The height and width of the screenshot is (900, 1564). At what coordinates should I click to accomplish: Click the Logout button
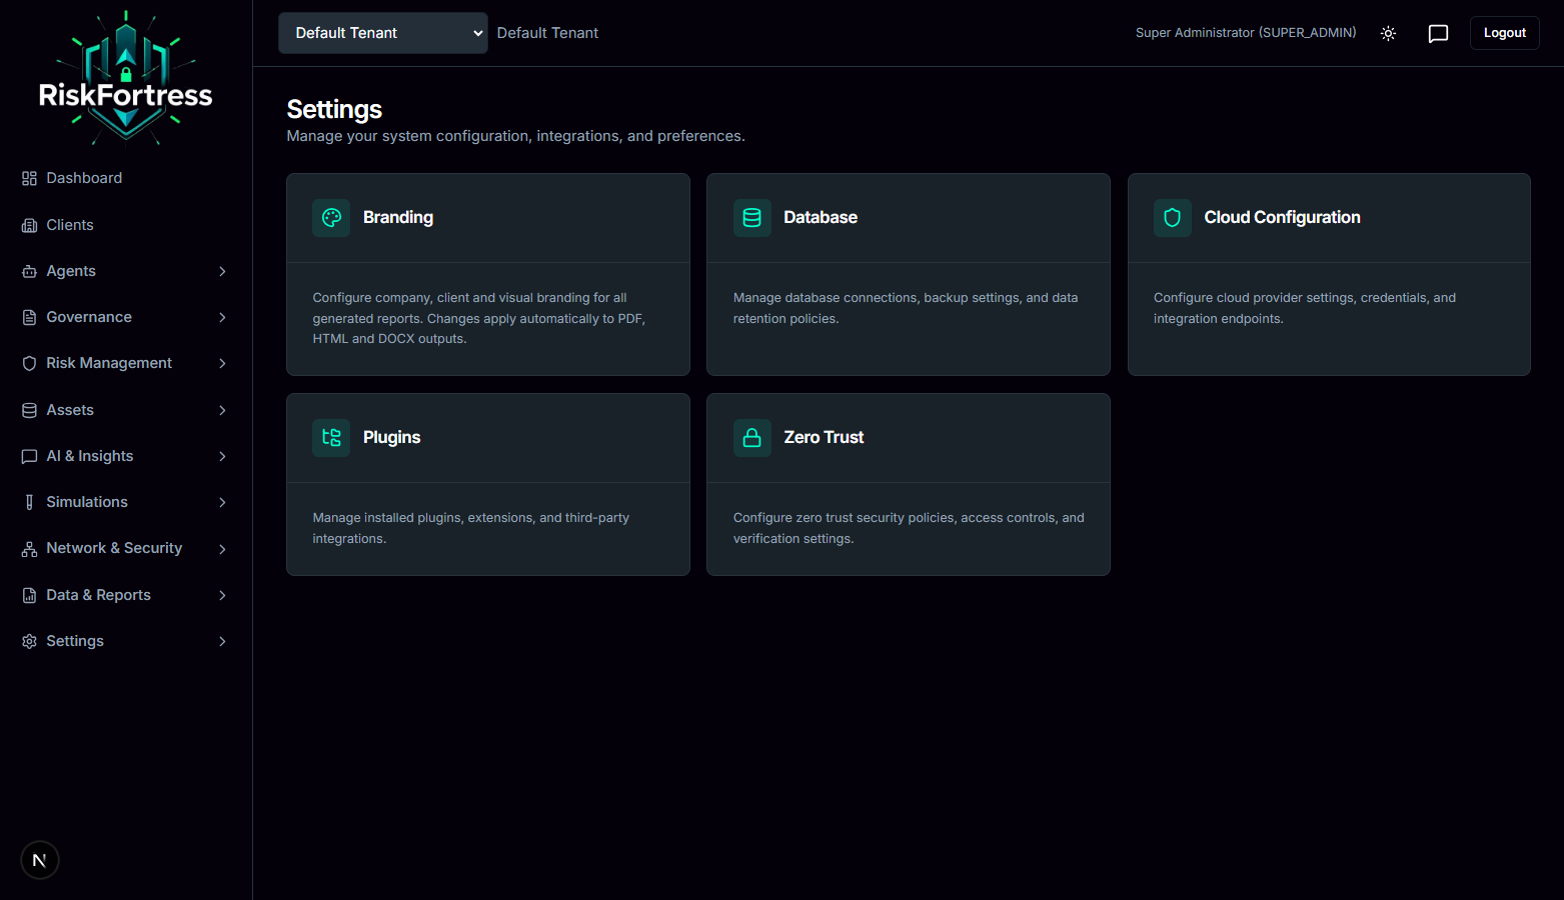click(1504, 33)
